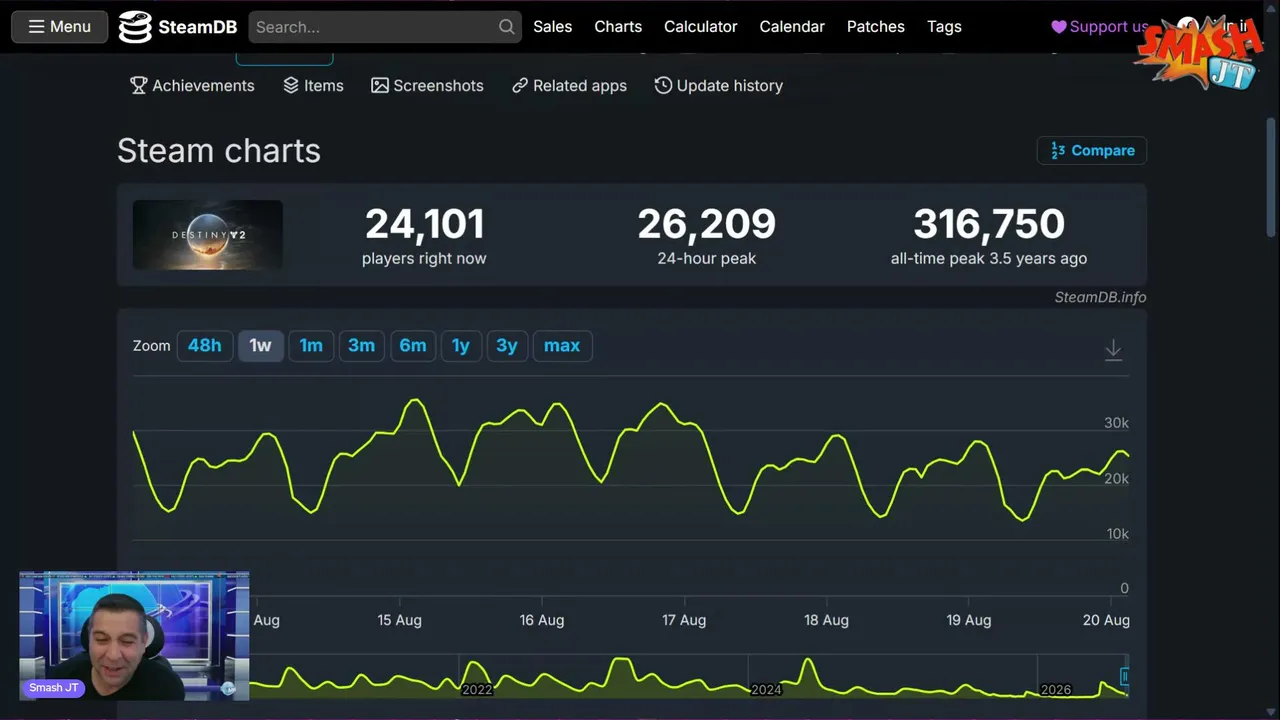Screen dimensions: 1280x720
Task: Click the chart download arrow icon
Action: pyautogui.click(x=1113, y=350)
